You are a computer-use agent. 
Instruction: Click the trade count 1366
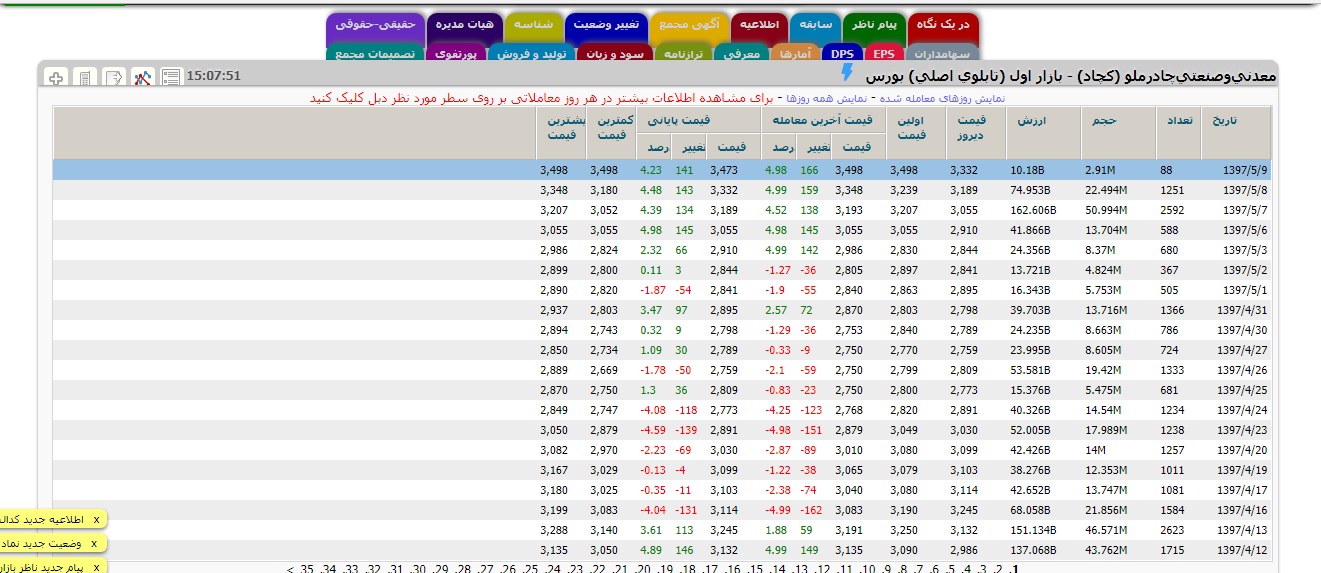pos(1171,309)
